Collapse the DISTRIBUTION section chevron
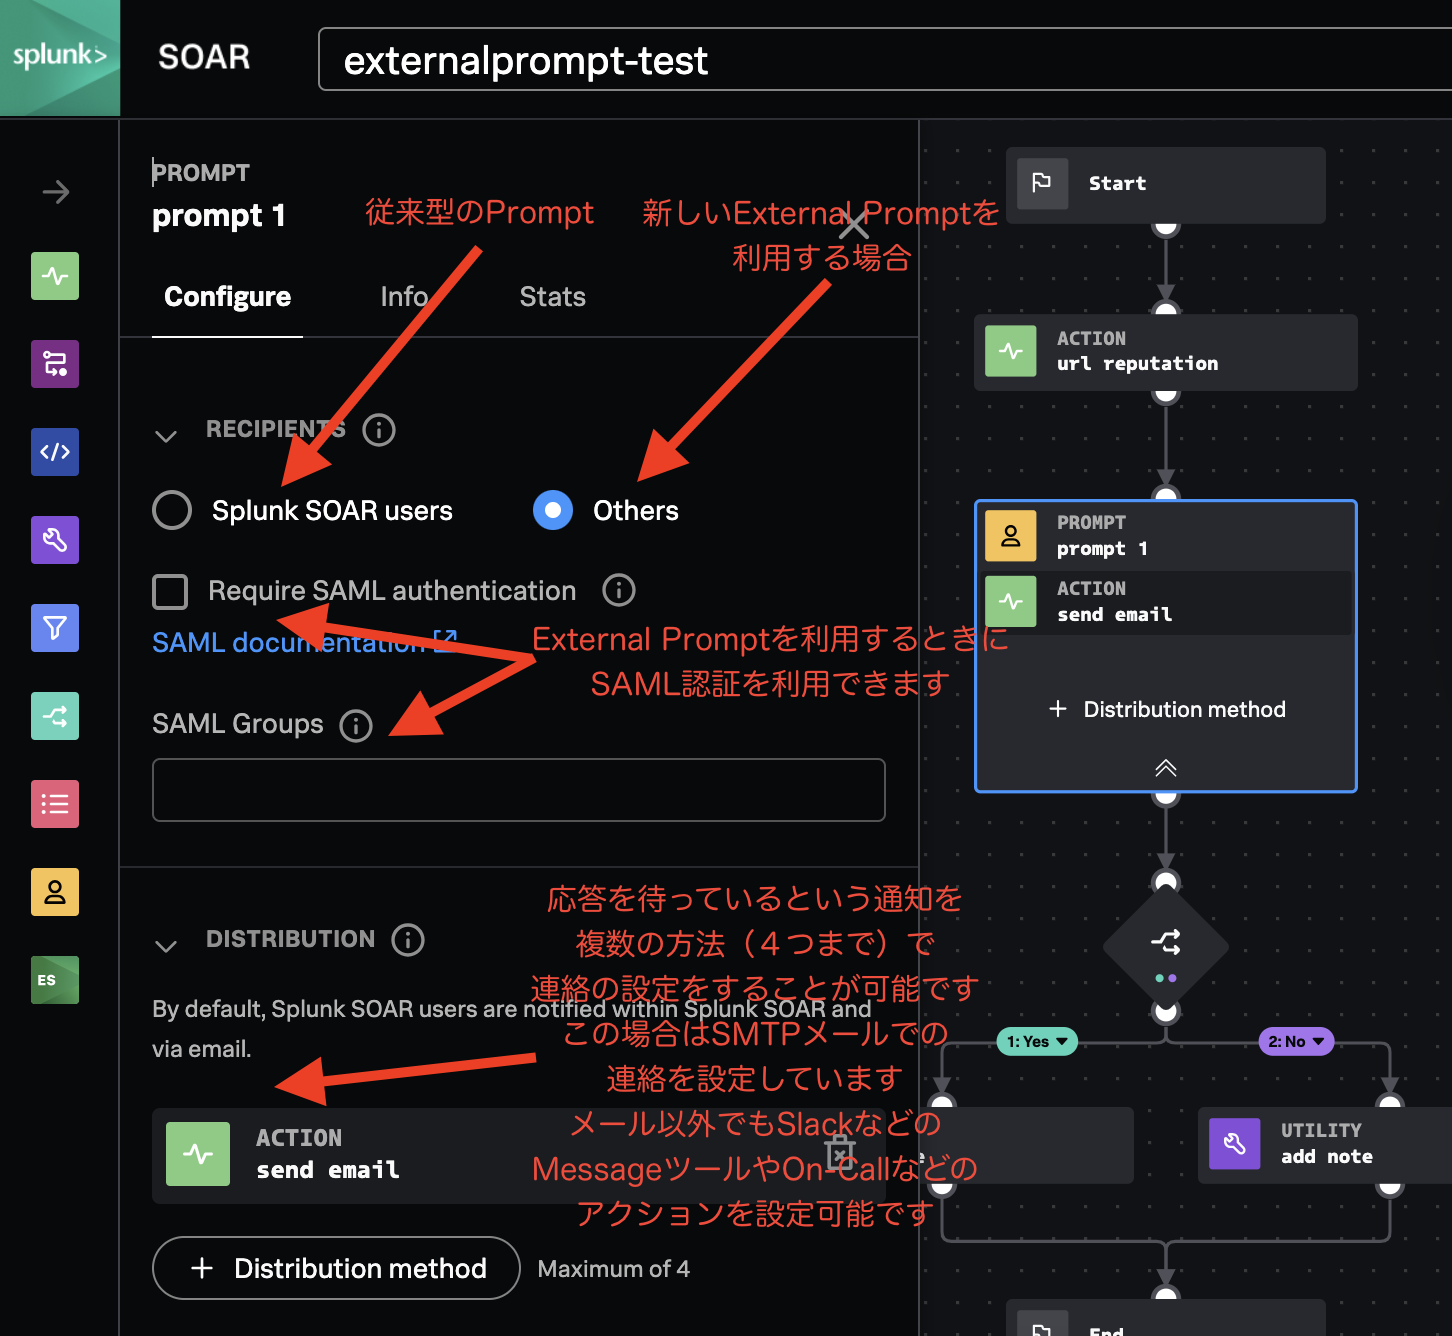Image resolution: width=1452 pixels, height=1336 pixels. click(x=165, y=944)
